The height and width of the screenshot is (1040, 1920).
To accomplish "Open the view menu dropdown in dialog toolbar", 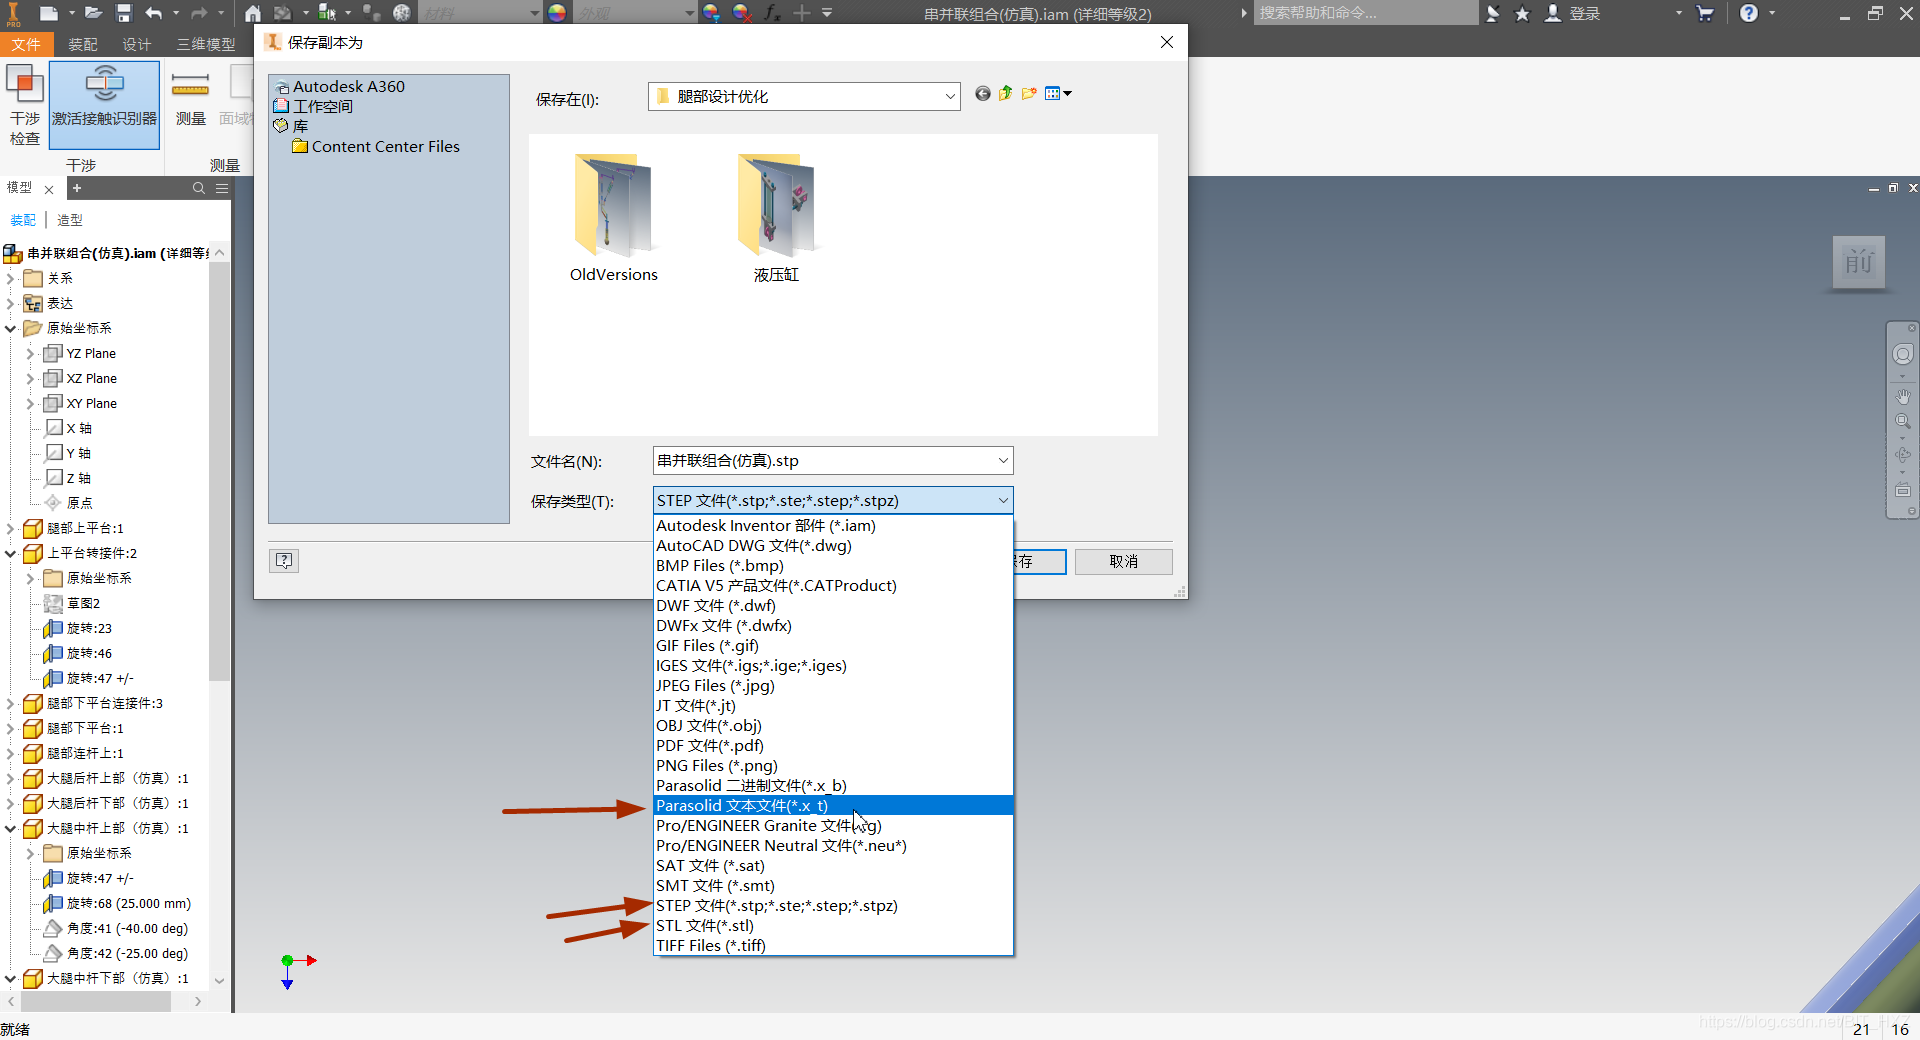I will pos(1058,93).
